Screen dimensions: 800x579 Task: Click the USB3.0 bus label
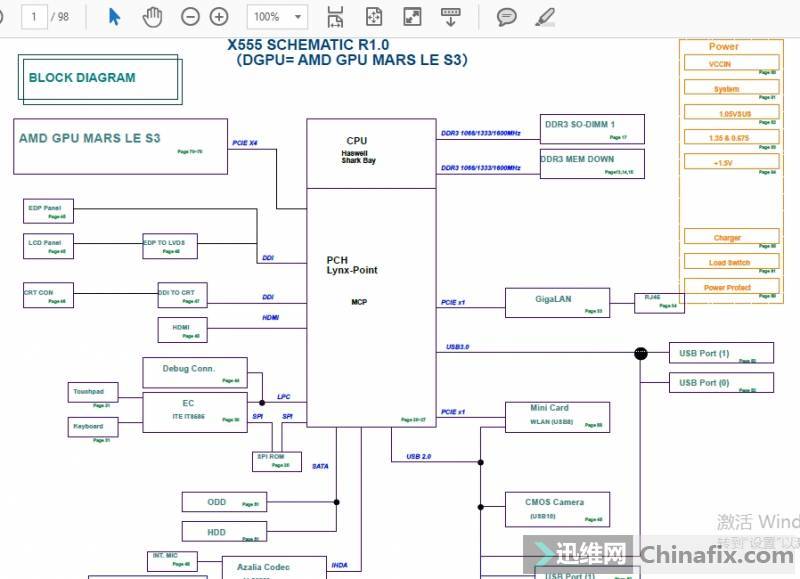pos(458,347)
